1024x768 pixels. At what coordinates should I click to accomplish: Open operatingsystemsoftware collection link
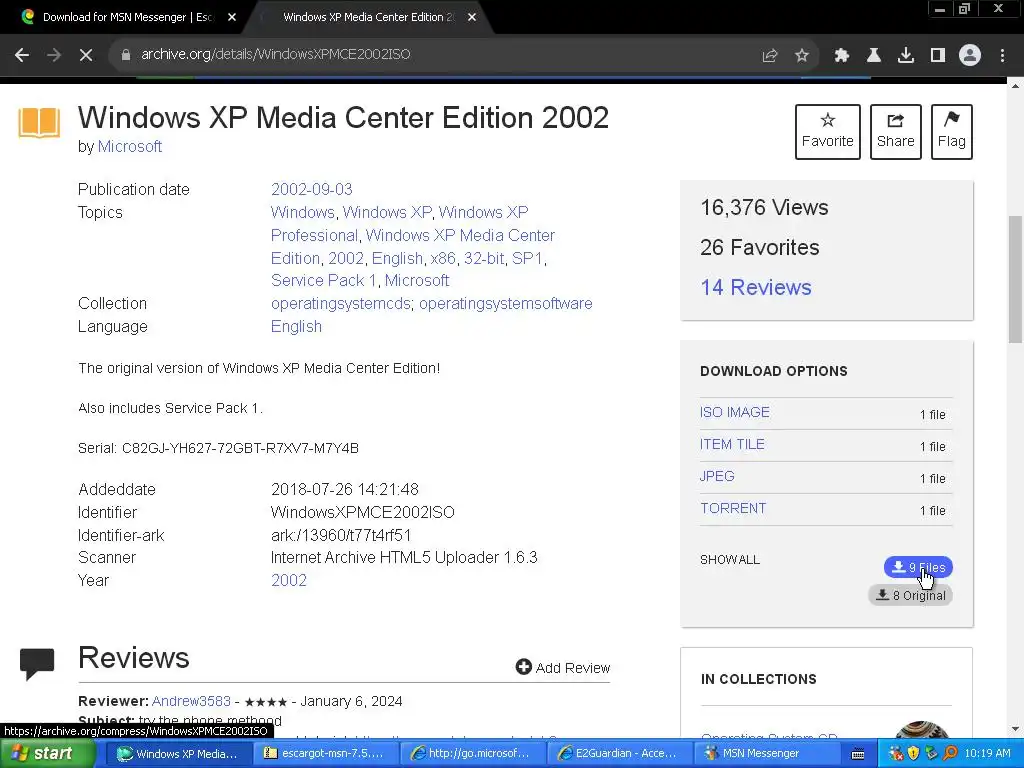(x=505, y=304)
